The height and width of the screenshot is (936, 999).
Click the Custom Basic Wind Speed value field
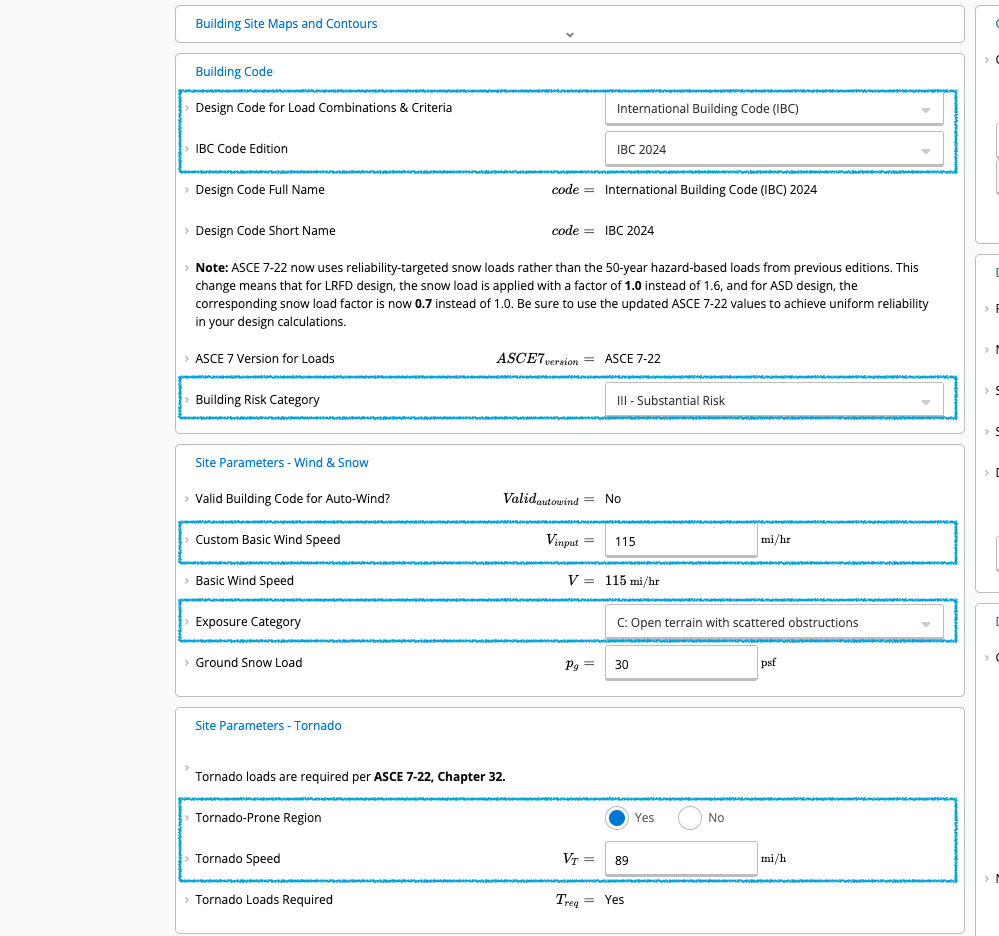[x=681, y=540]
